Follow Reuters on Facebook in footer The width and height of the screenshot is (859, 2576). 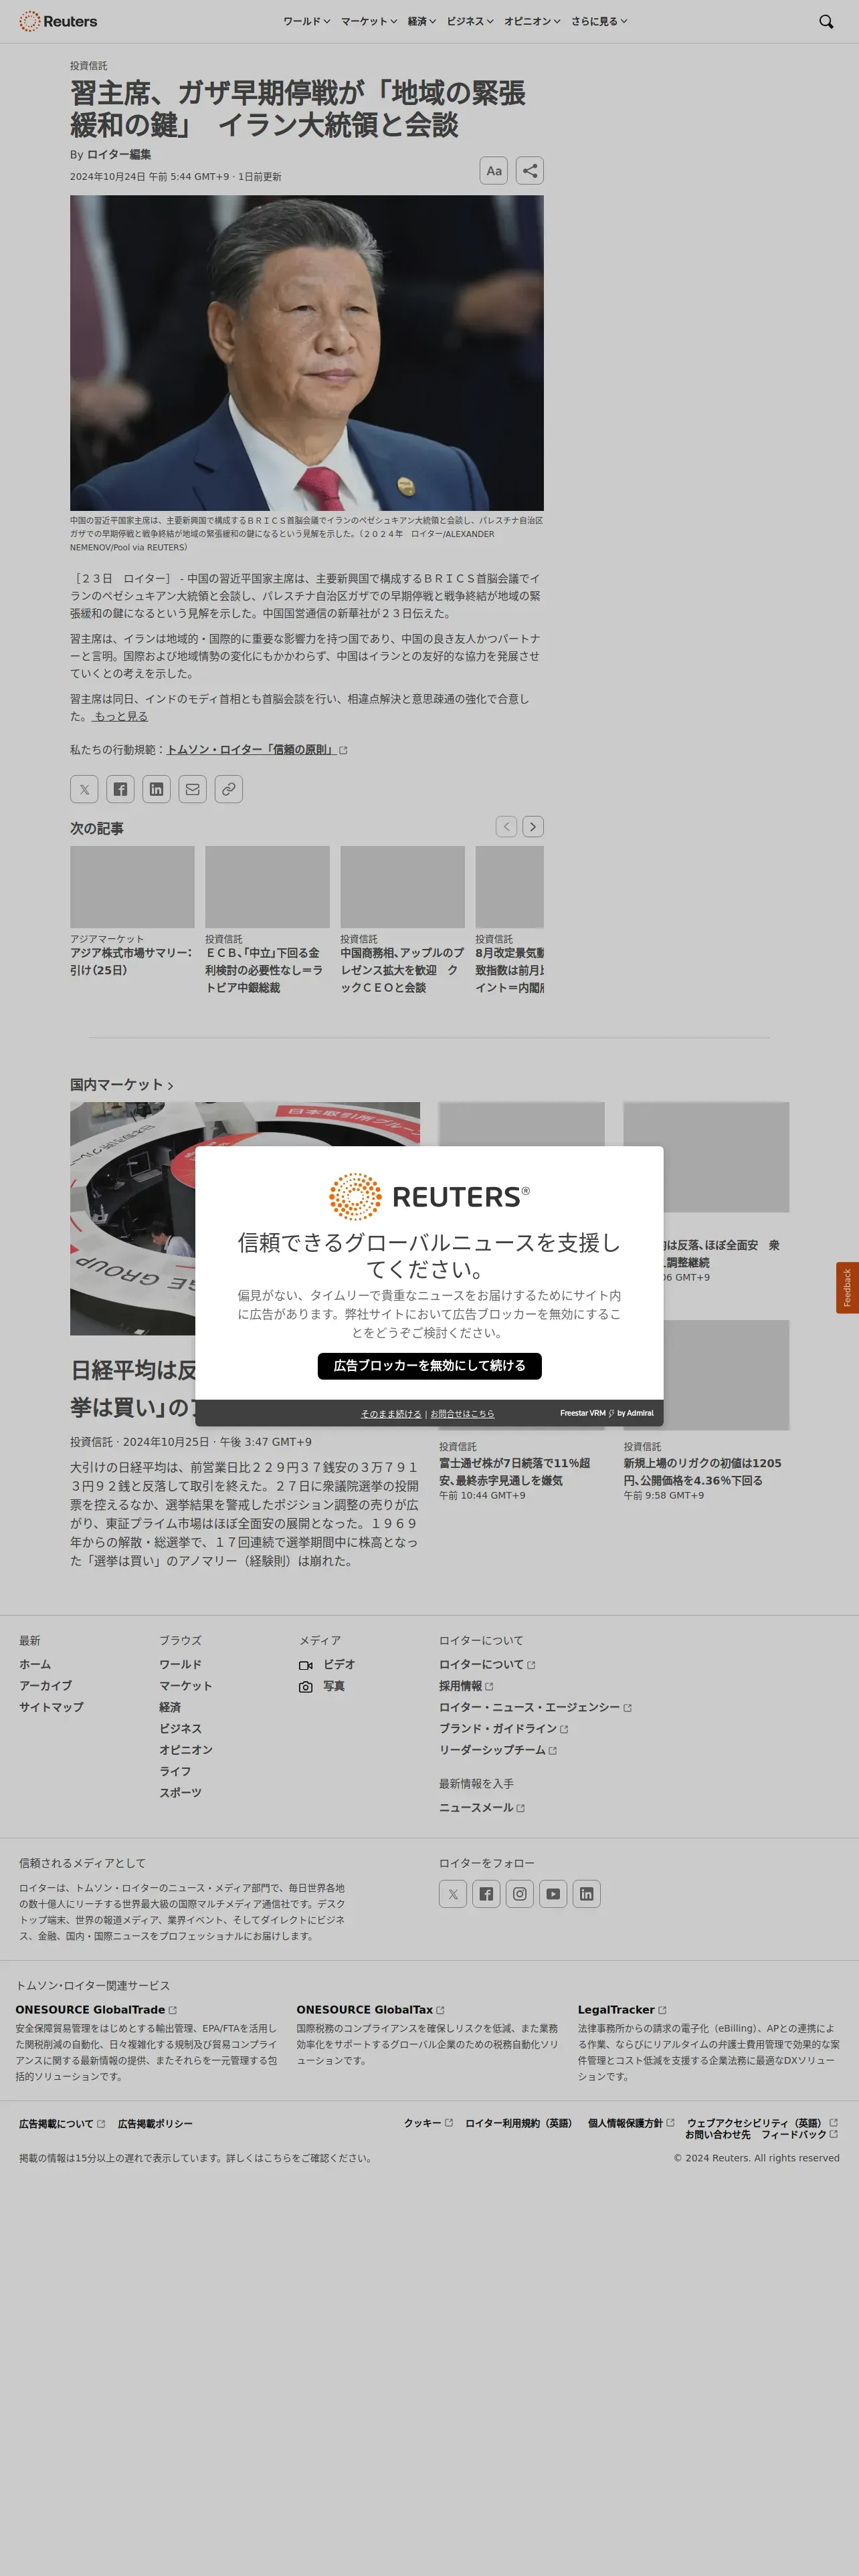pyautogui.click(x=486, y=1893)
